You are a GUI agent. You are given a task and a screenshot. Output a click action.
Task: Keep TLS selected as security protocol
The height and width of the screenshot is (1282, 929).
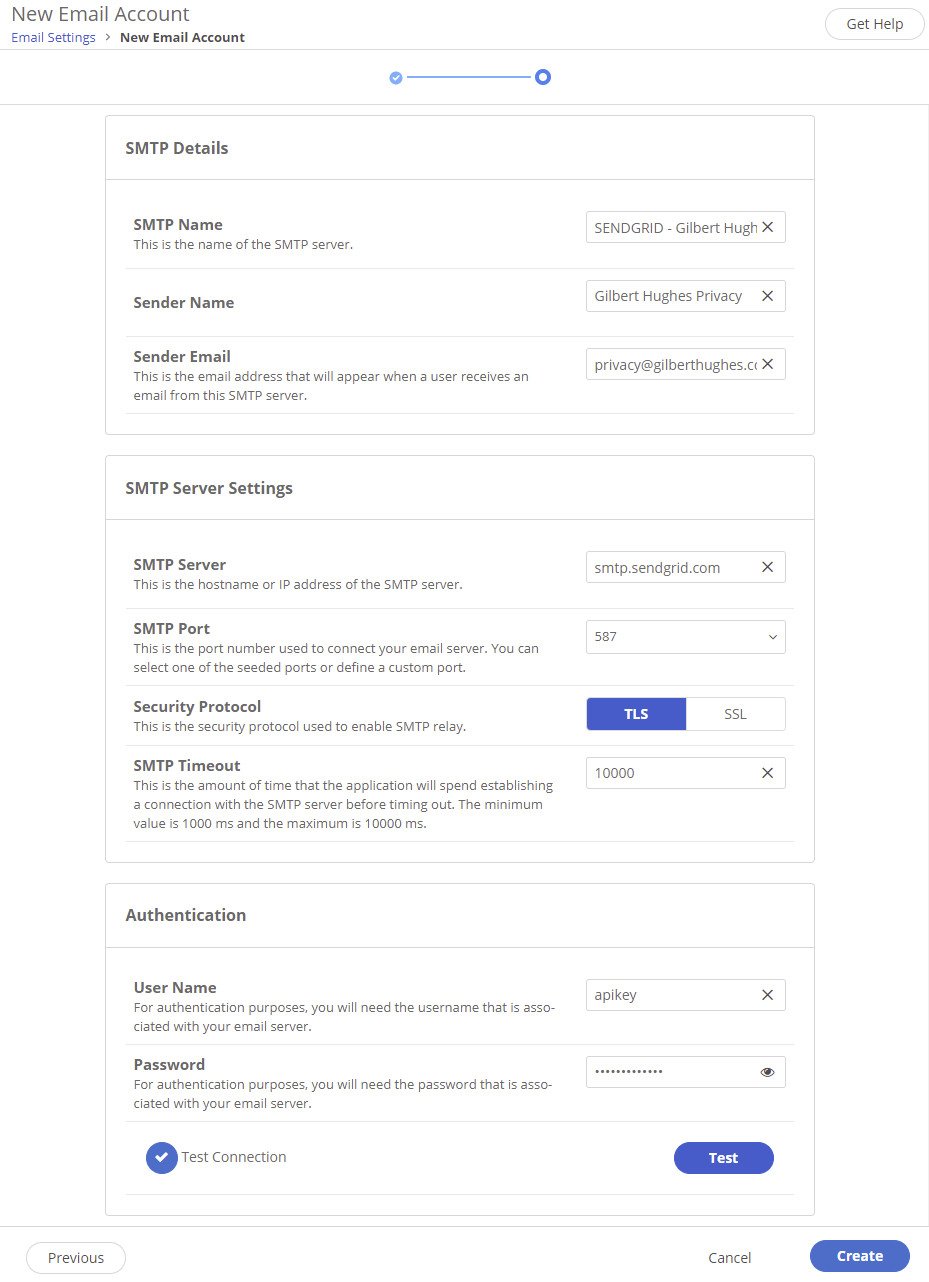coord(636,713)
